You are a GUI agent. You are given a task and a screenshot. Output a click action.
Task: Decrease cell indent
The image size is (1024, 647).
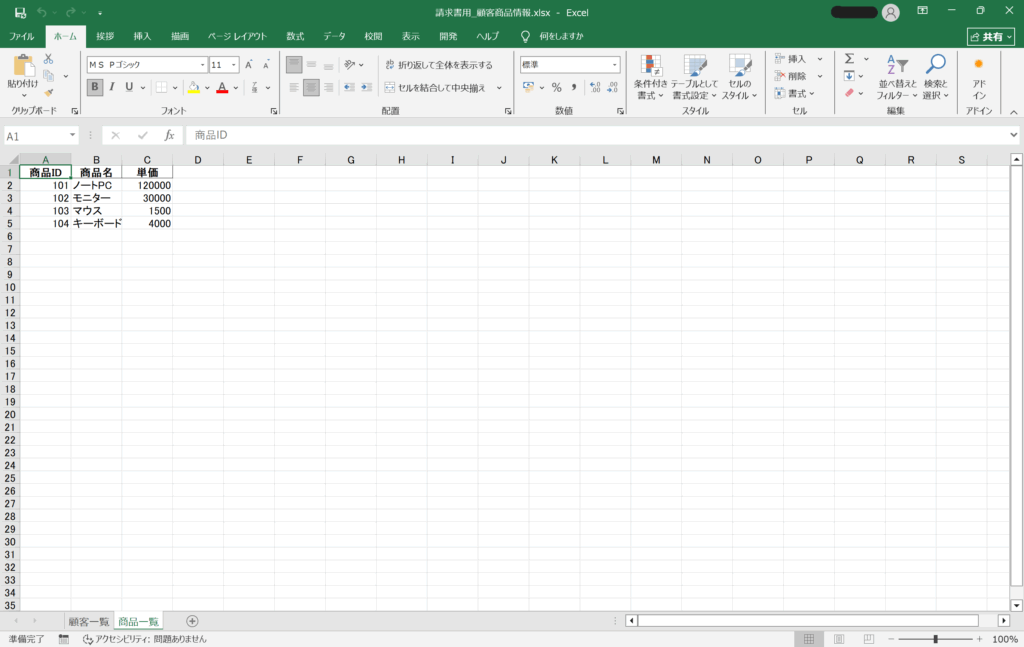click(349, 87)
